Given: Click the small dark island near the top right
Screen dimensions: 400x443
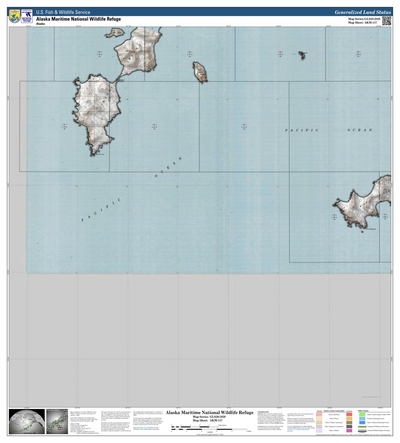Looking at the screenshot, I should (x=302, y=55).
